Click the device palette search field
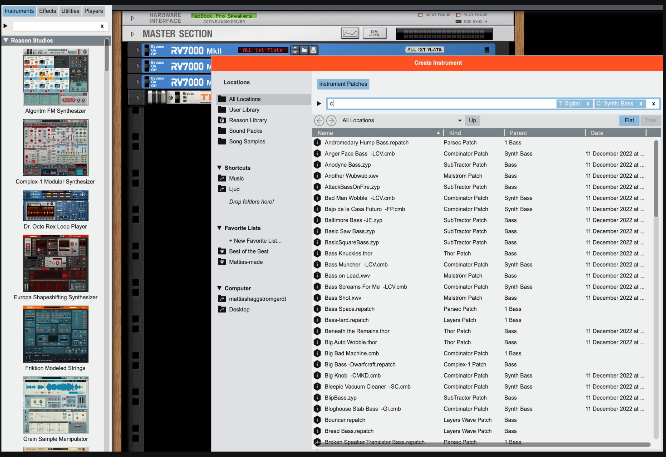Image resolution: width=666 pixels, height=457 pixels. 56,26
